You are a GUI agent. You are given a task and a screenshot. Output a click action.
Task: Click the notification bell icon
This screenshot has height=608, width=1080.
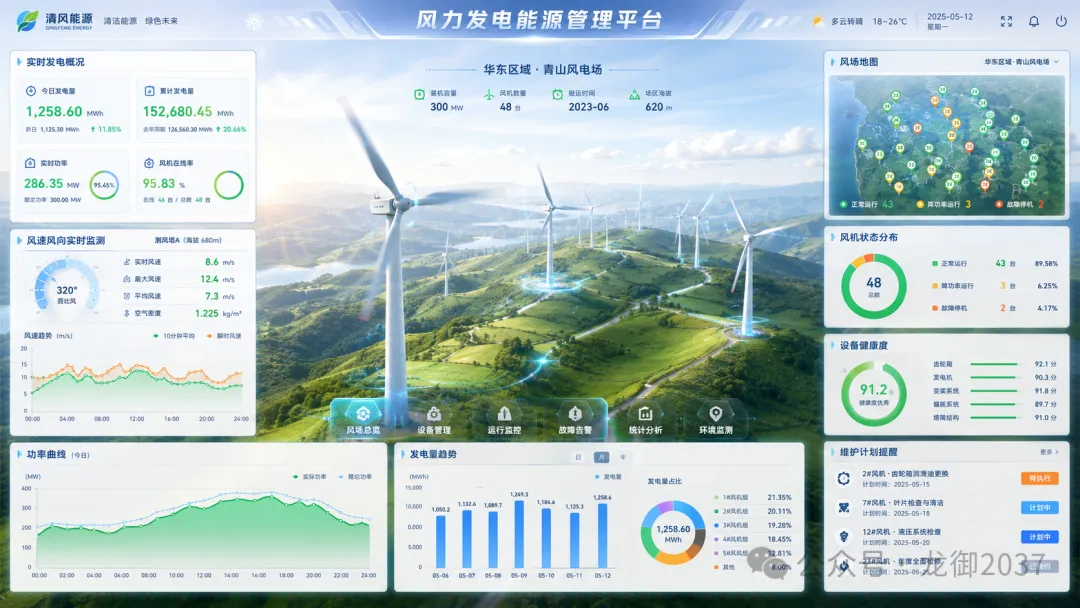pos(1034,21)
